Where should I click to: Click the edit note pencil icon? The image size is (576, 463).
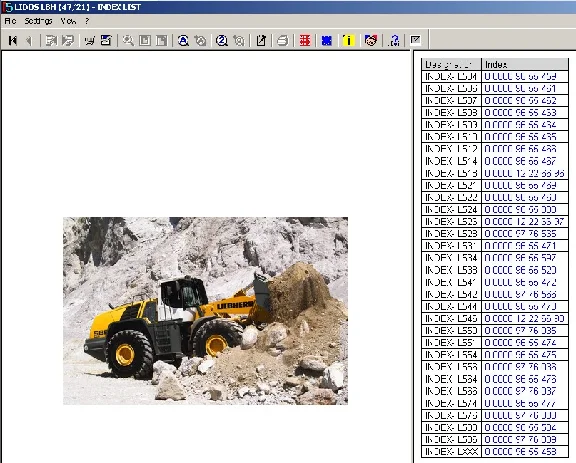click(x=261, y=40)
